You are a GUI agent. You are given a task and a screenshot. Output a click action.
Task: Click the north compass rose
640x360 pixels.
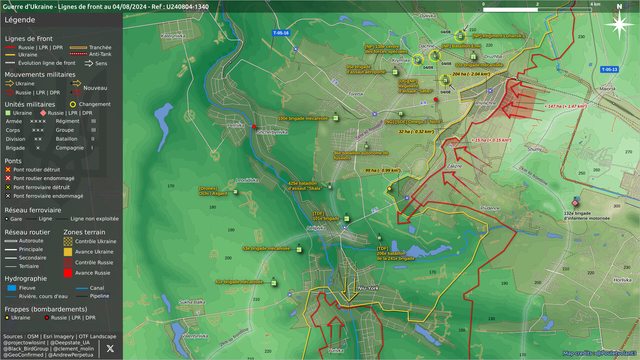tap(619, 23)
